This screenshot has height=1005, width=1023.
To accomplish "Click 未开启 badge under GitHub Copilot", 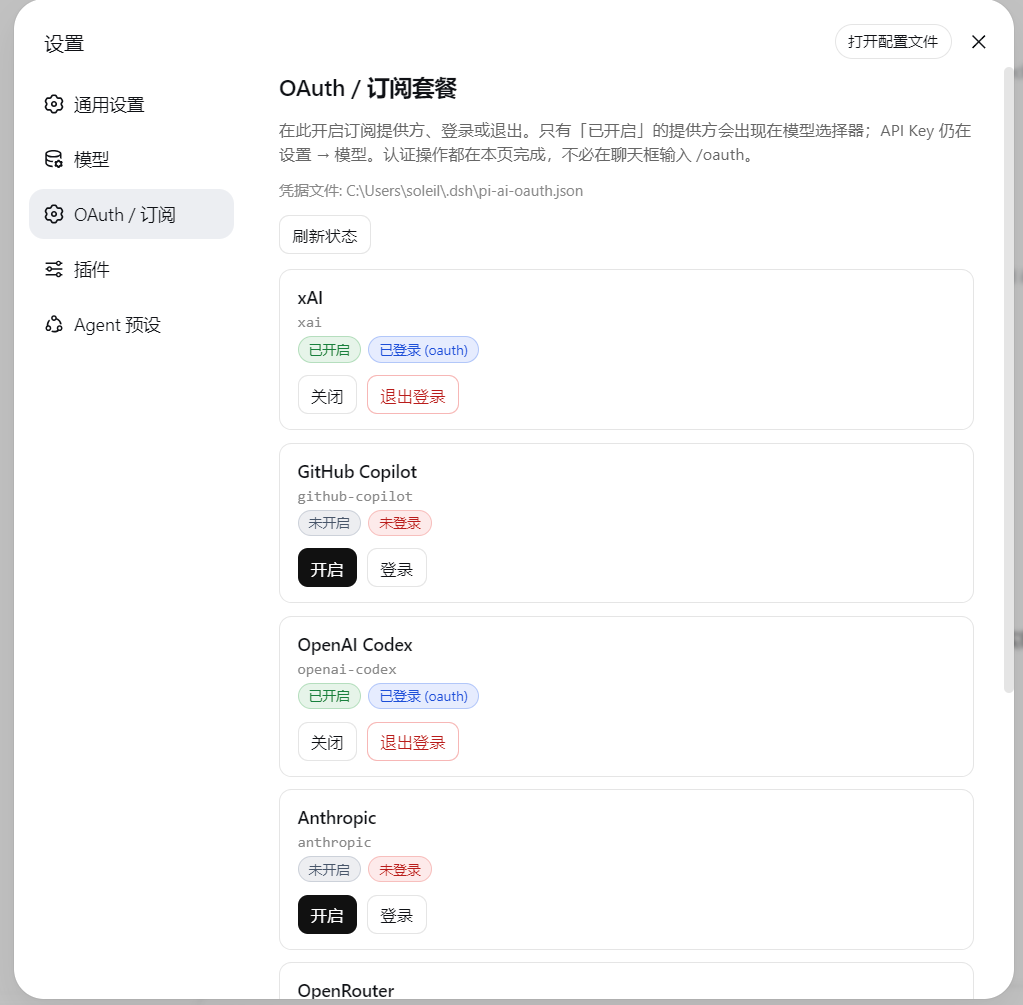I will coord(329,523).
